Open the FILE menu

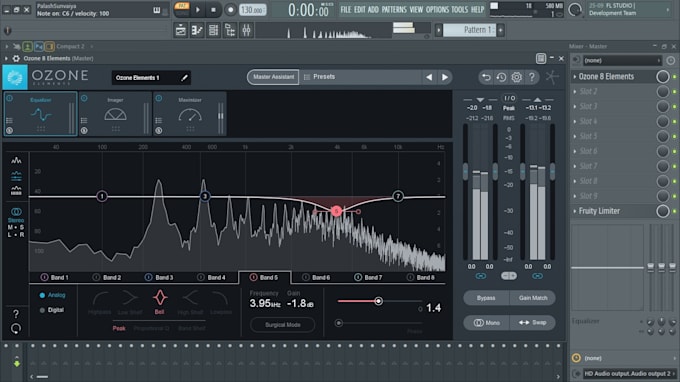click(346, 10)
